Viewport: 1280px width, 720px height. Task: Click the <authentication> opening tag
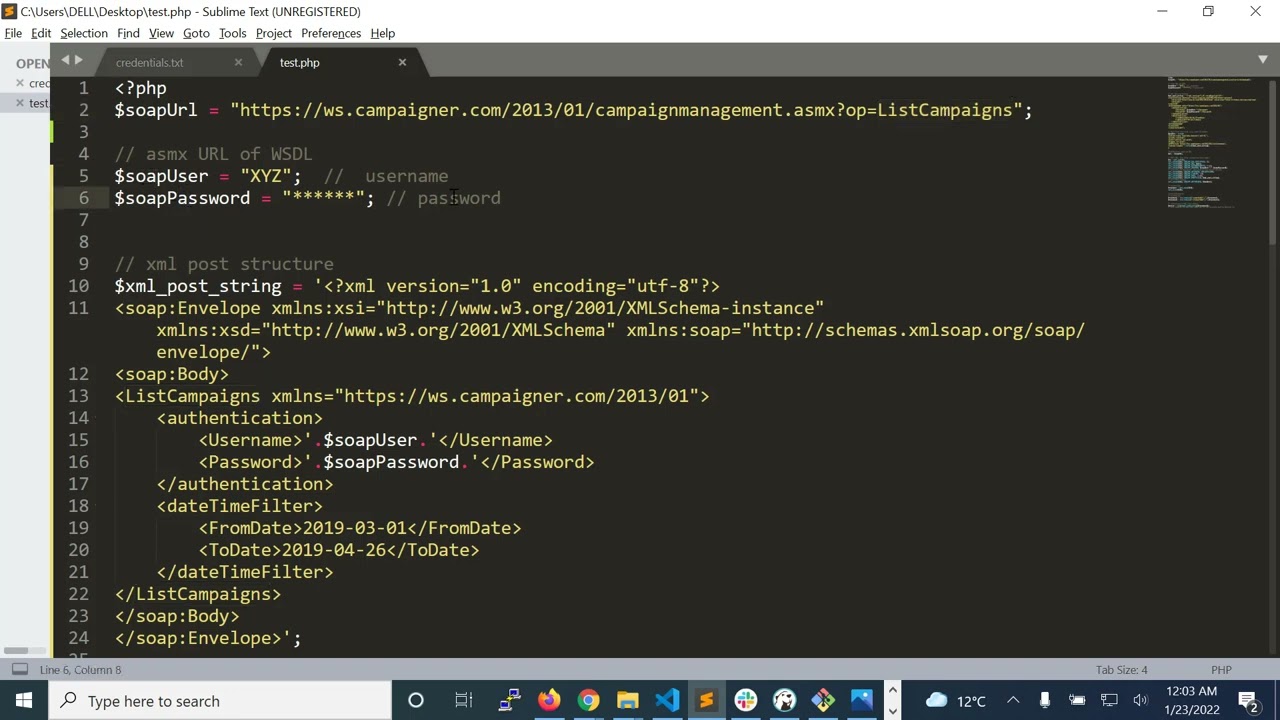[240, 418]
